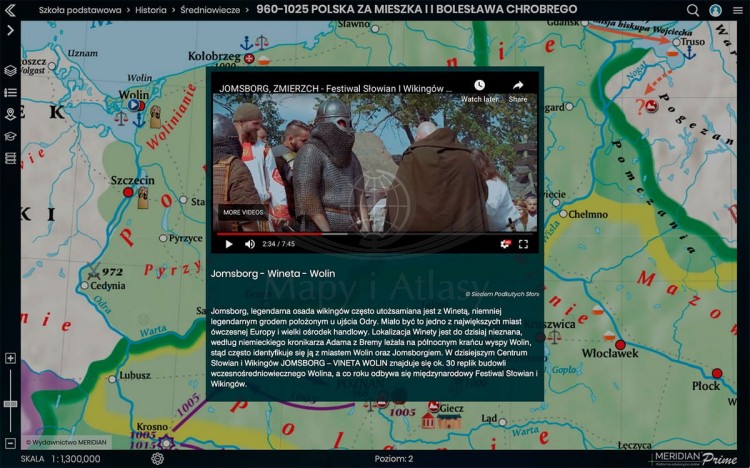Open the user profile icon
Screen dimensions: 750x468
[x=715, y=10]
